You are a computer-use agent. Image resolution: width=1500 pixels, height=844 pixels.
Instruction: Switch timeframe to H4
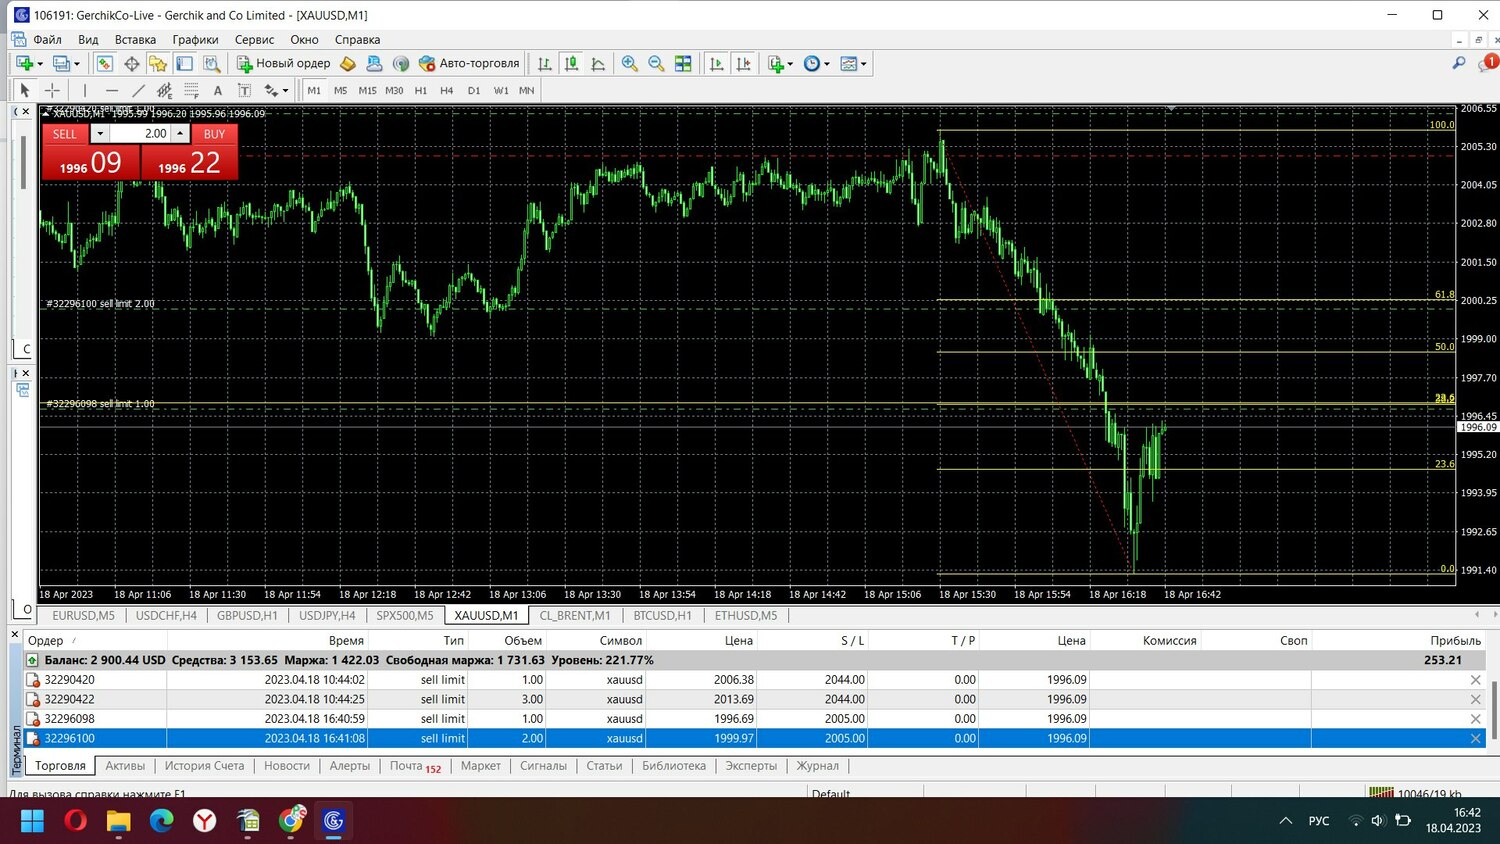pos(447,90)
